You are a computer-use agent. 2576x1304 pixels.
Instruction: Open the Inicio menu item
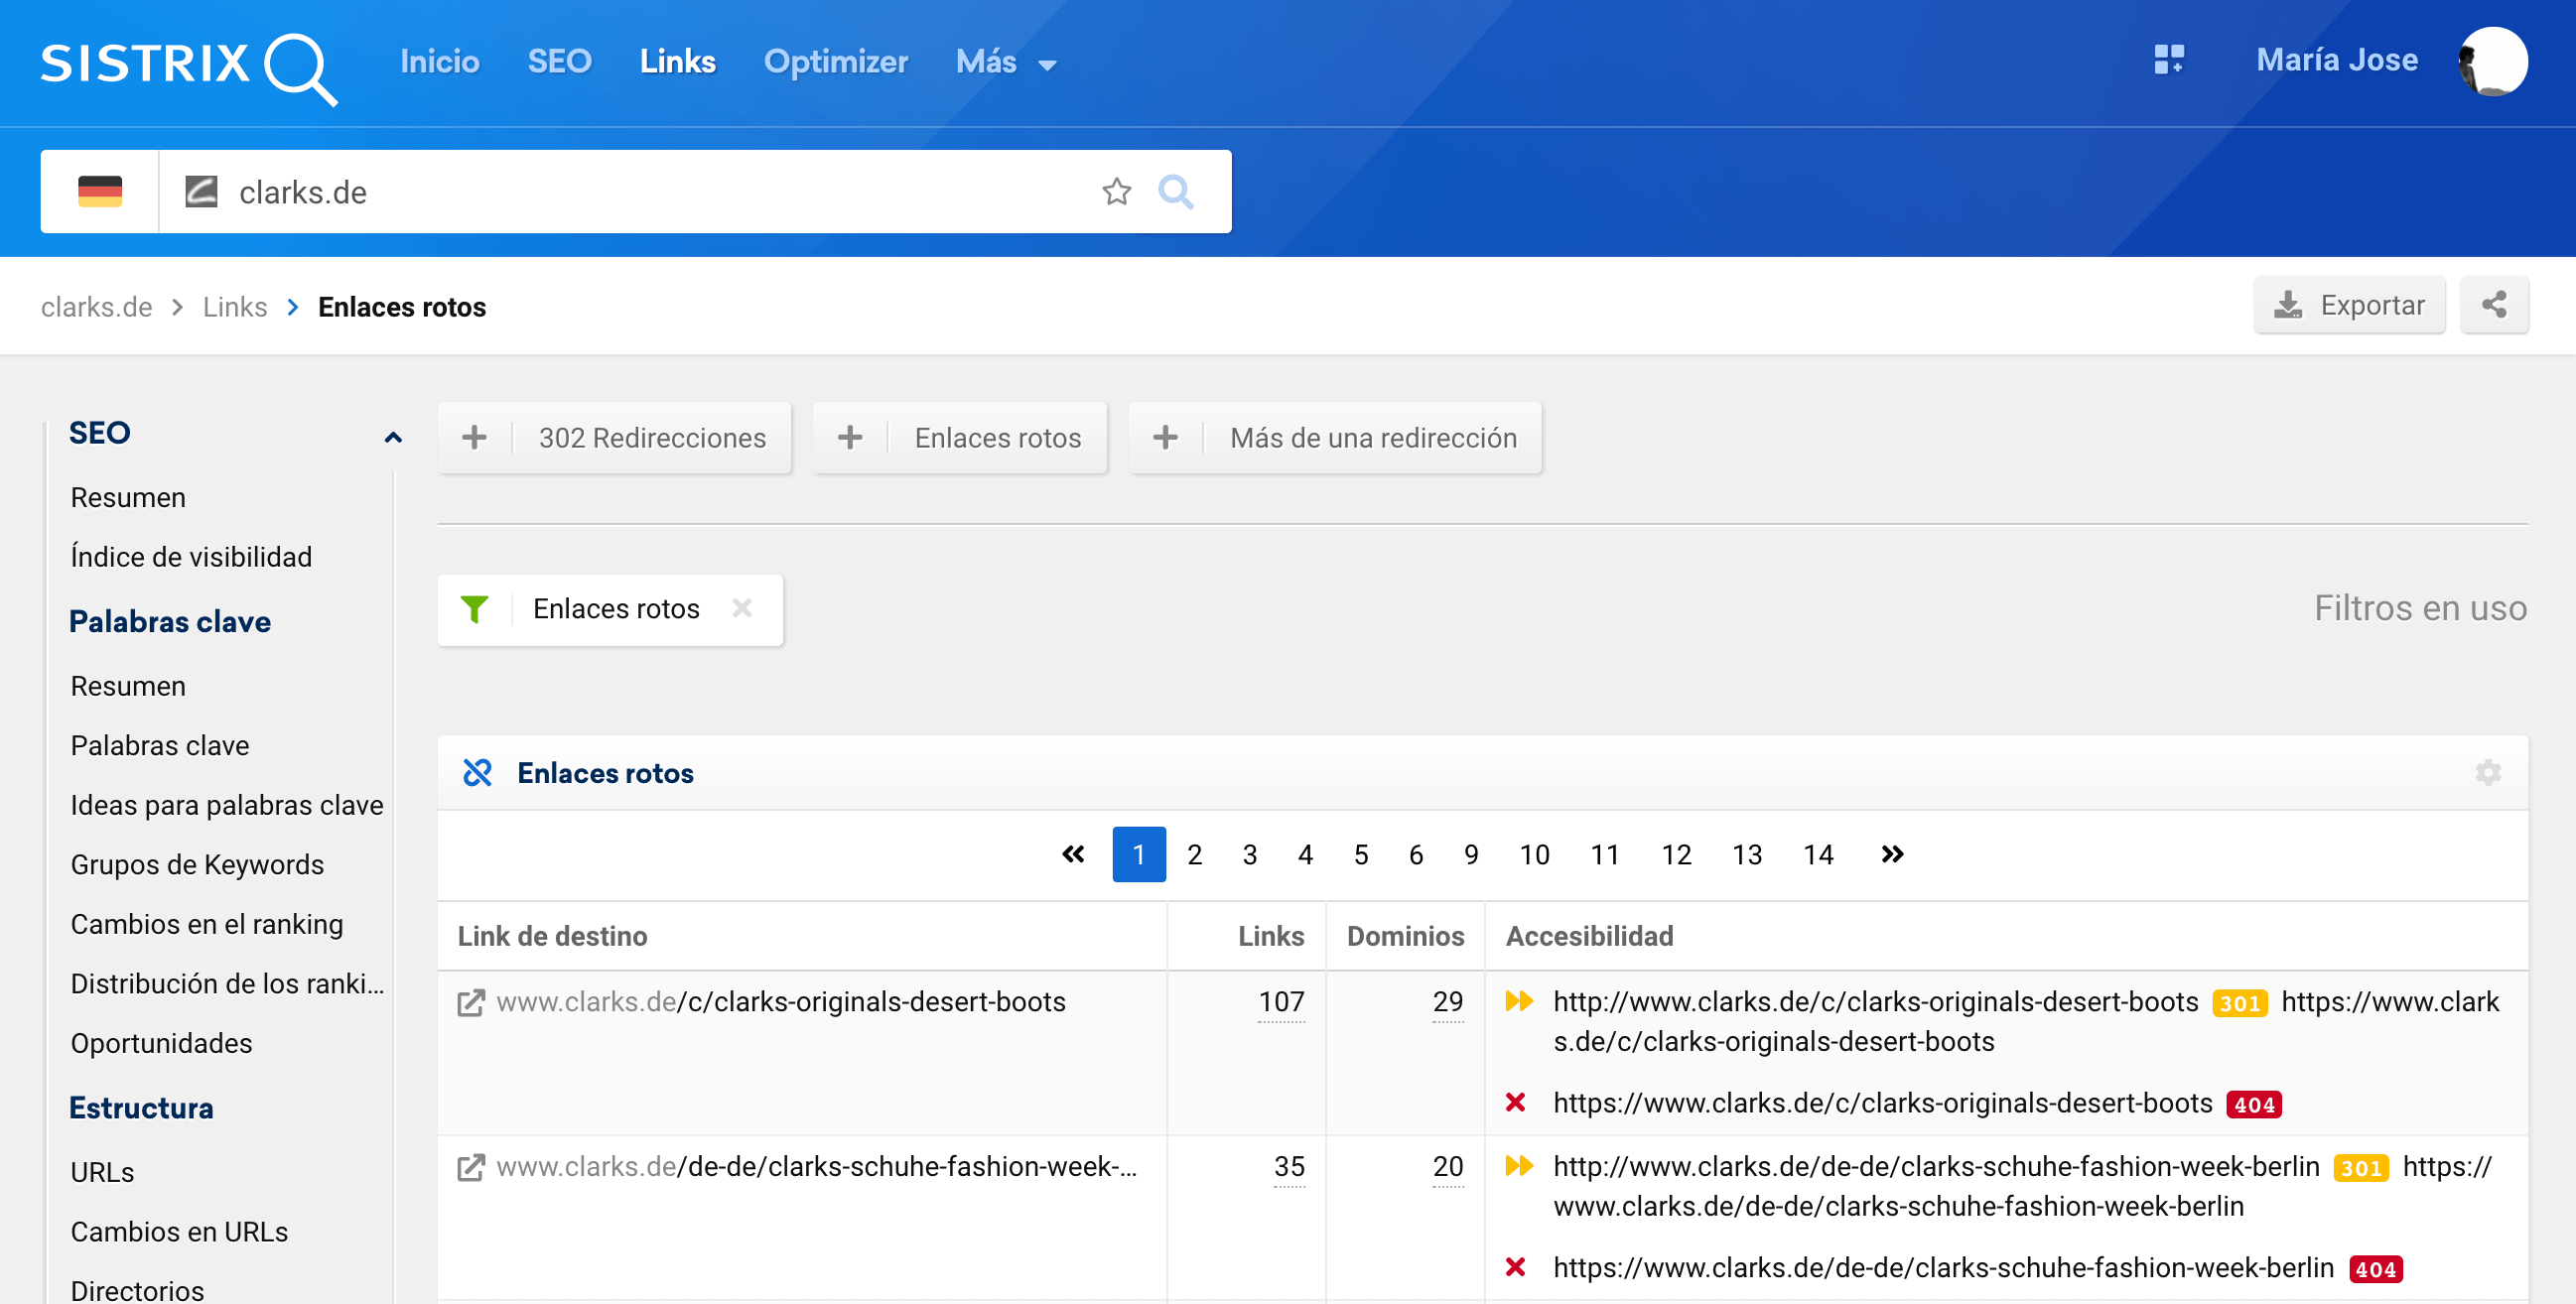tap(440, 62)
